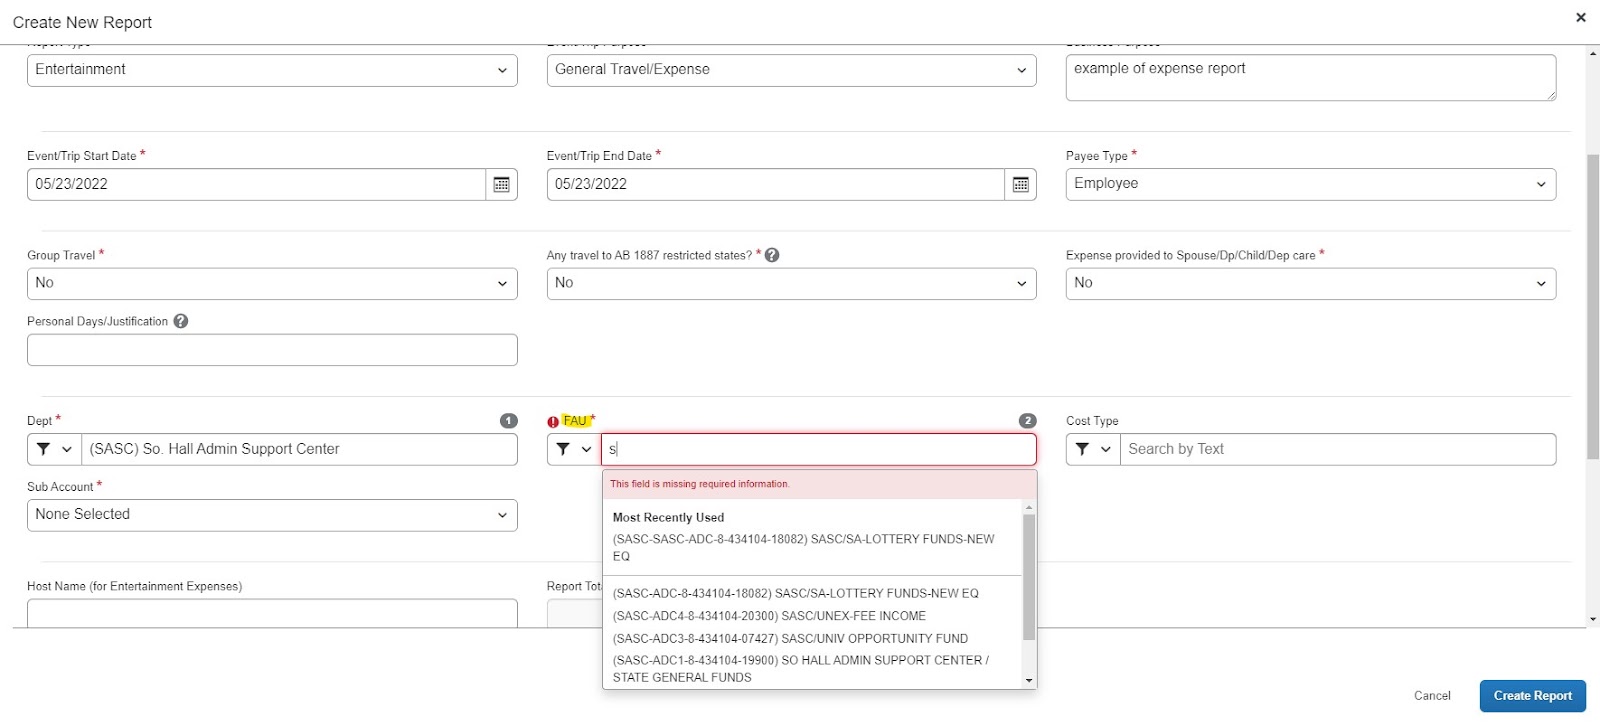Click the Dept filter funnel icon

coord(43,449)
